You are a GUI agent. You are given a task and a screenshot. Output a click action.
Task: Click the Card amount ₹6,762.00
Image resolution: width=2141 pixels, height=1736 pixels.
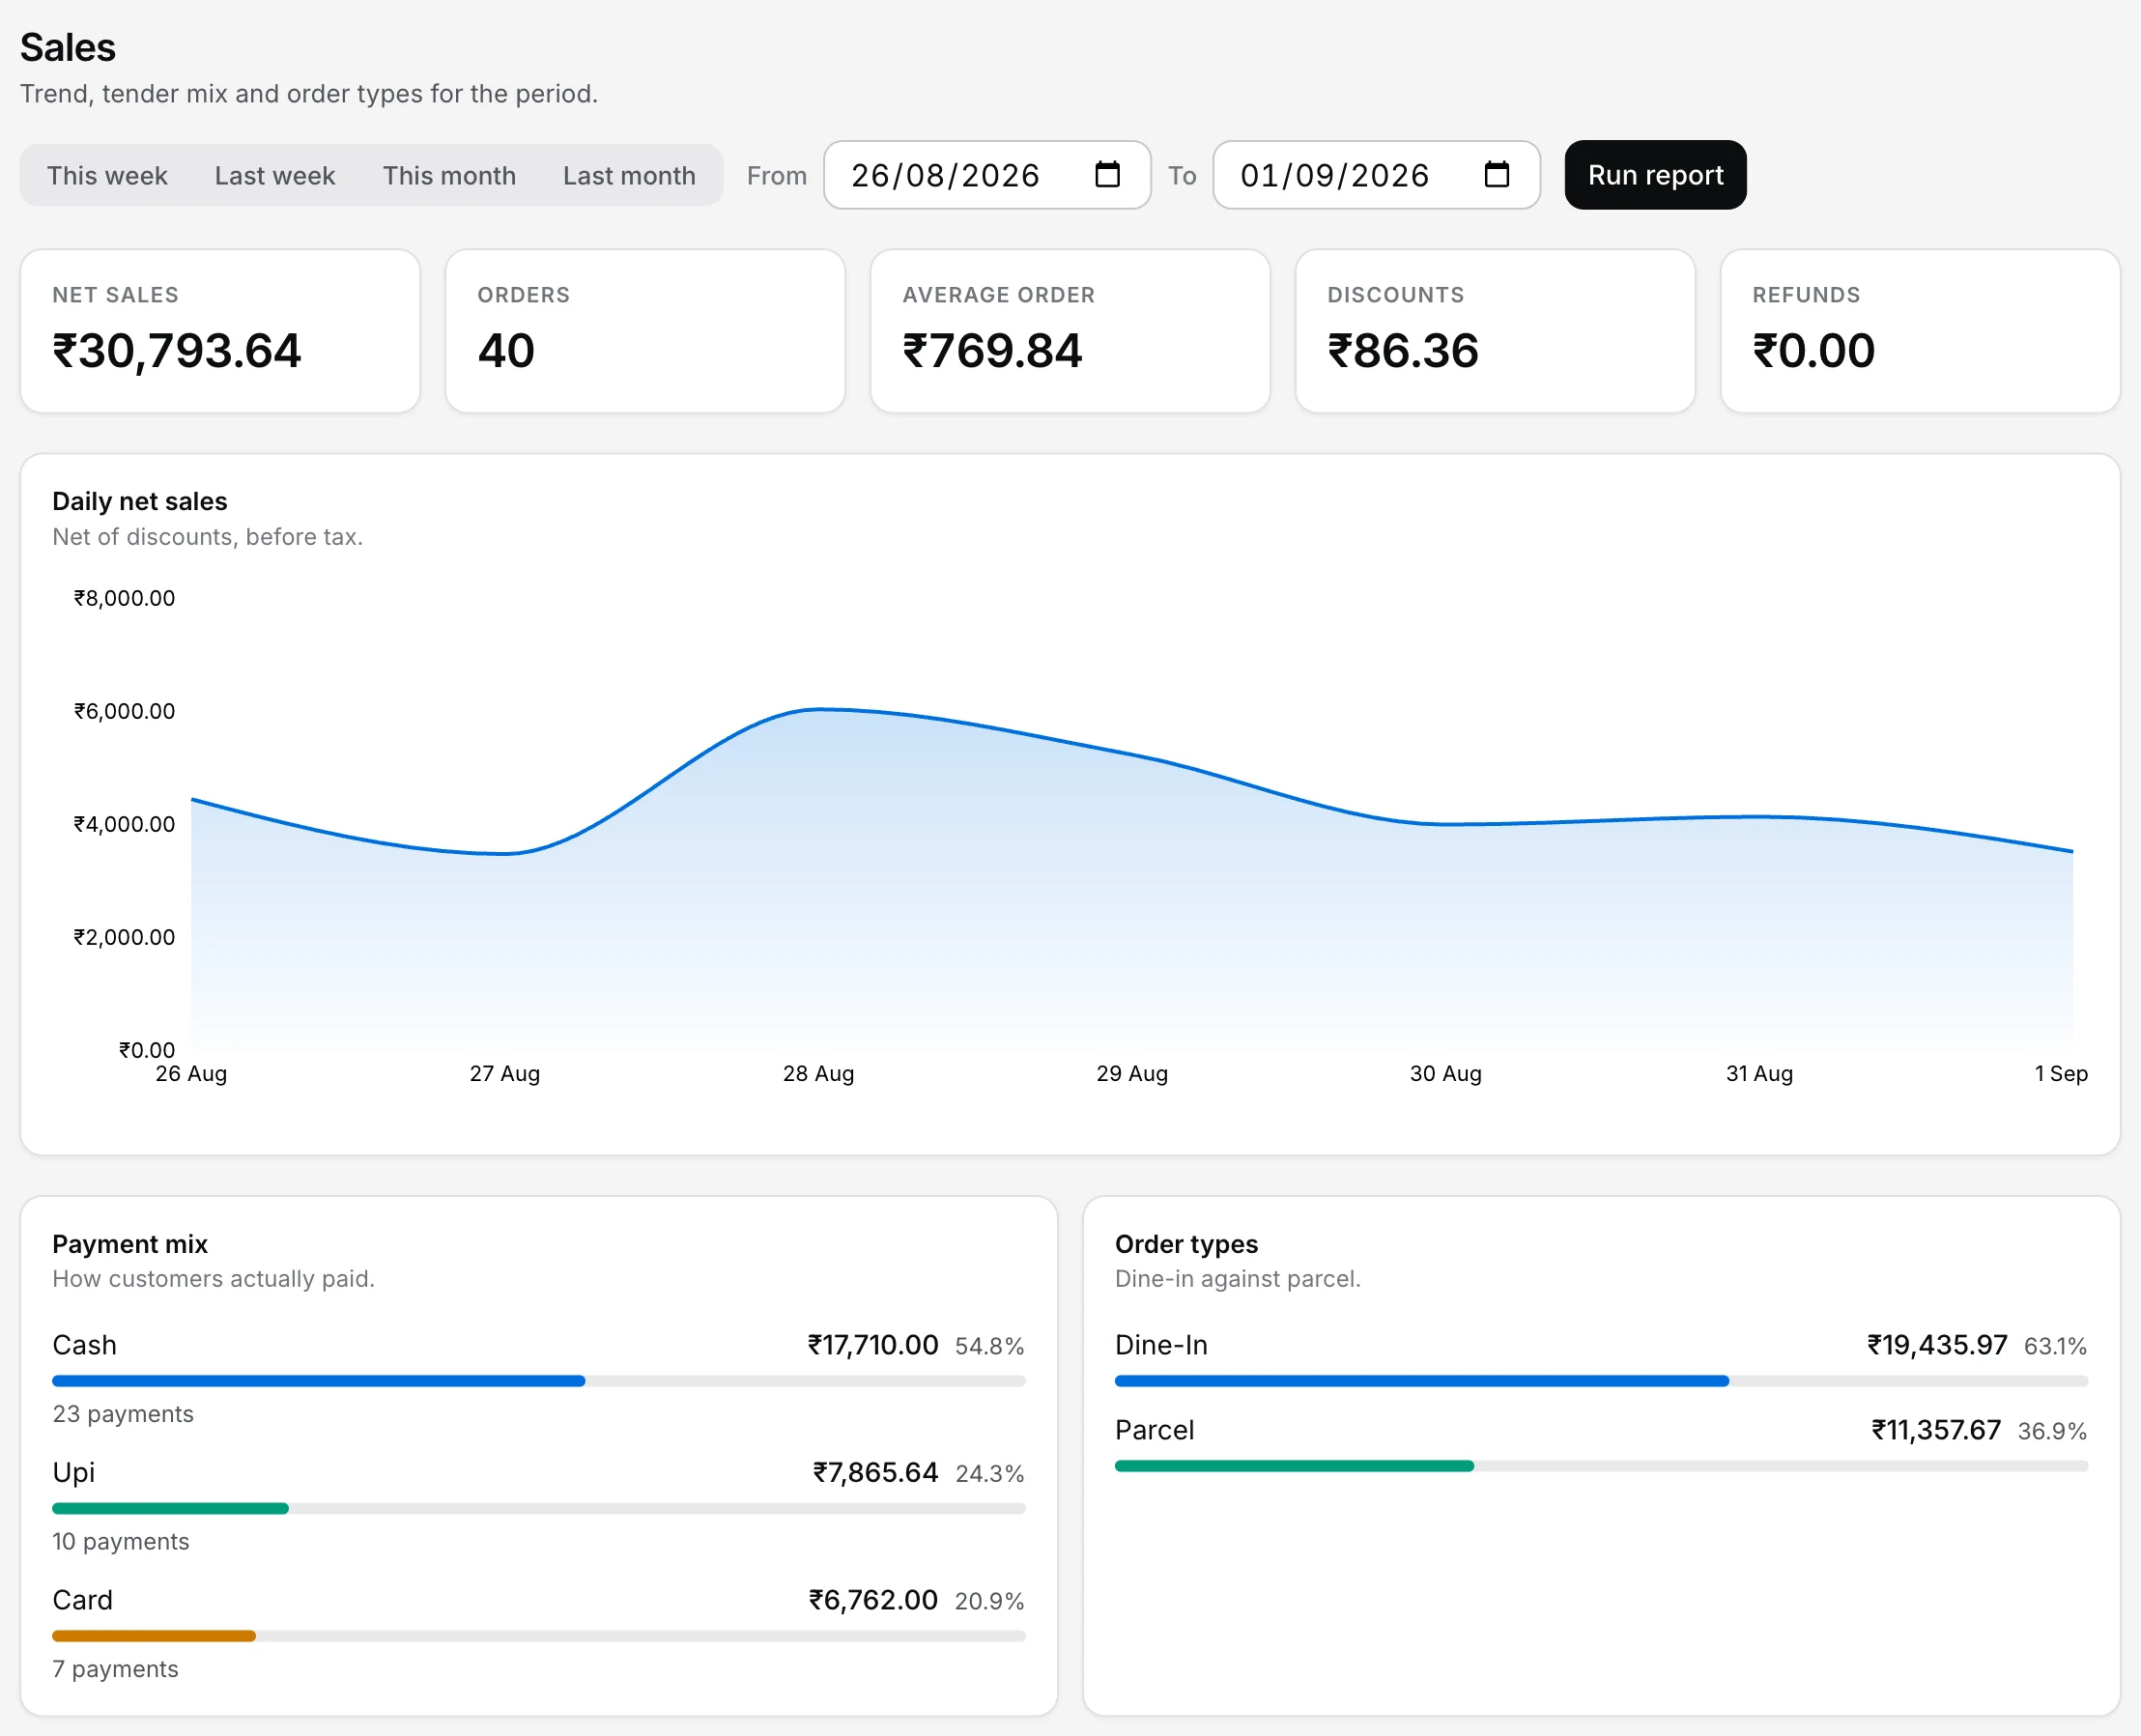(873, 1600)
